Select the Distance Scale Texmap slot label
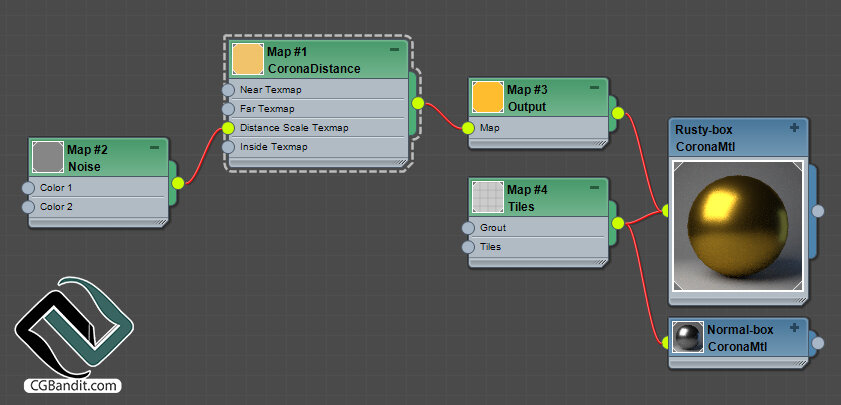Image resolution: width=841 pixels, height=405 pixels. (x=294, y=128)
